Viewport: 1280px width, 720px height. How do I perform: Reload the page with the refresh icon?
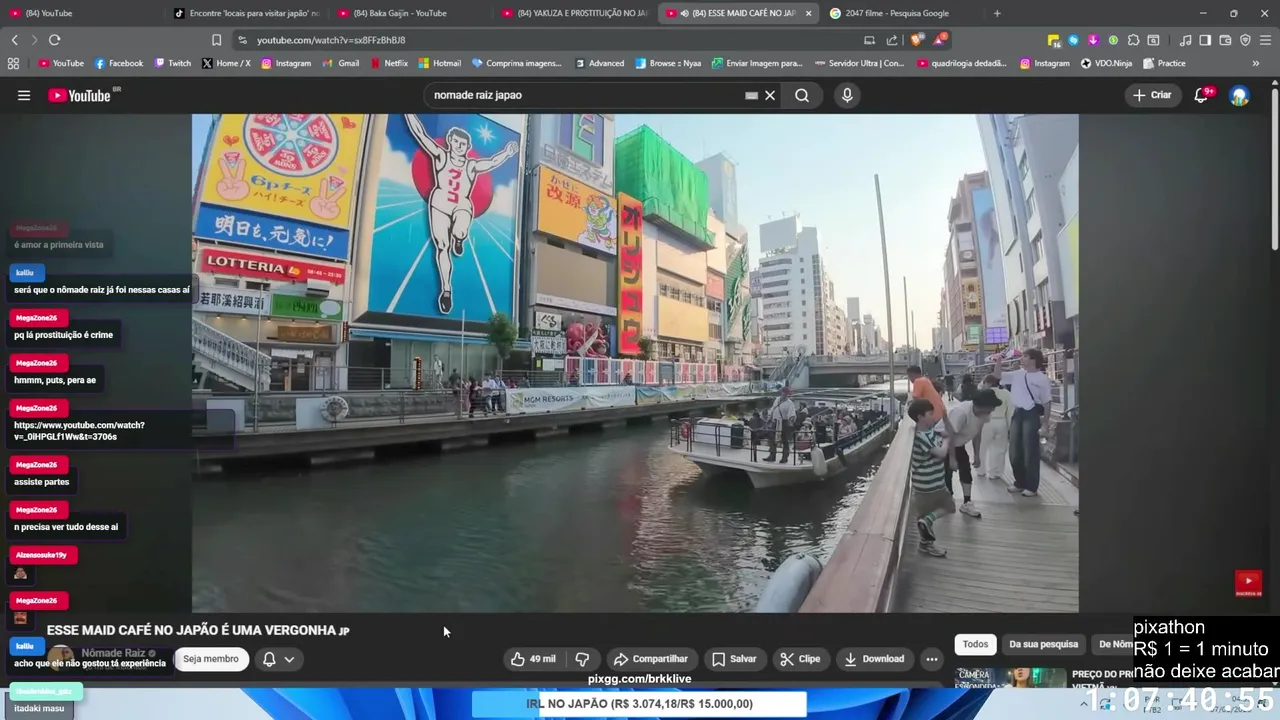[54, 40]
